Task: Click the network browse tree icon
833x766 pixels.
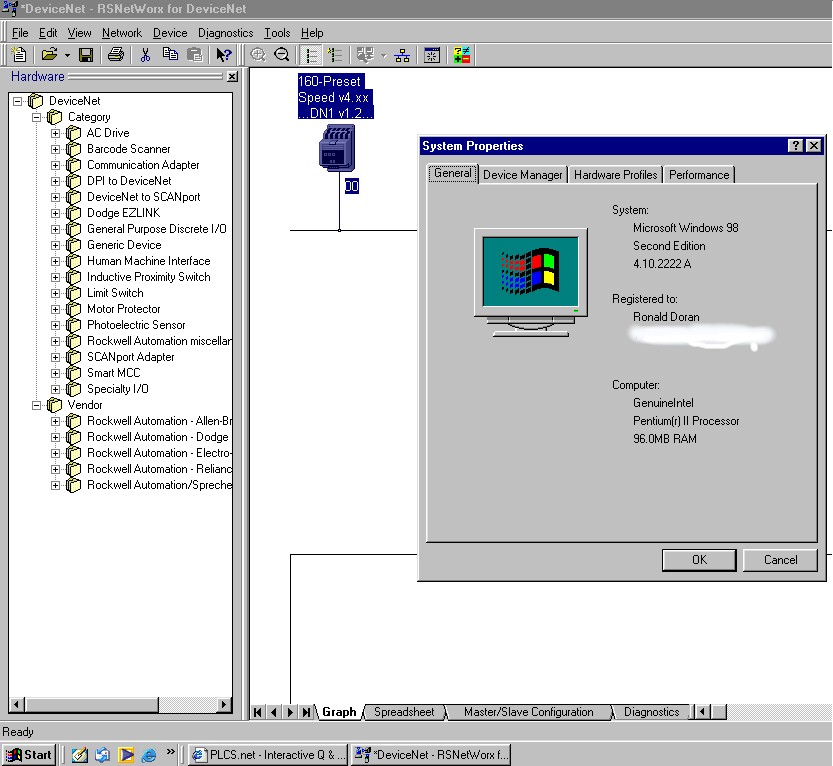Action: tap(402, 55)
